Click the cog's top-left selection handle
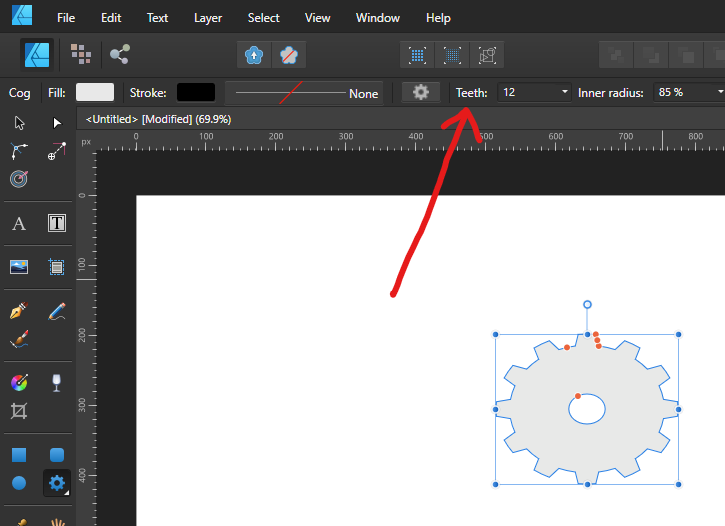The image size is (725, 526). pos(495,334)
